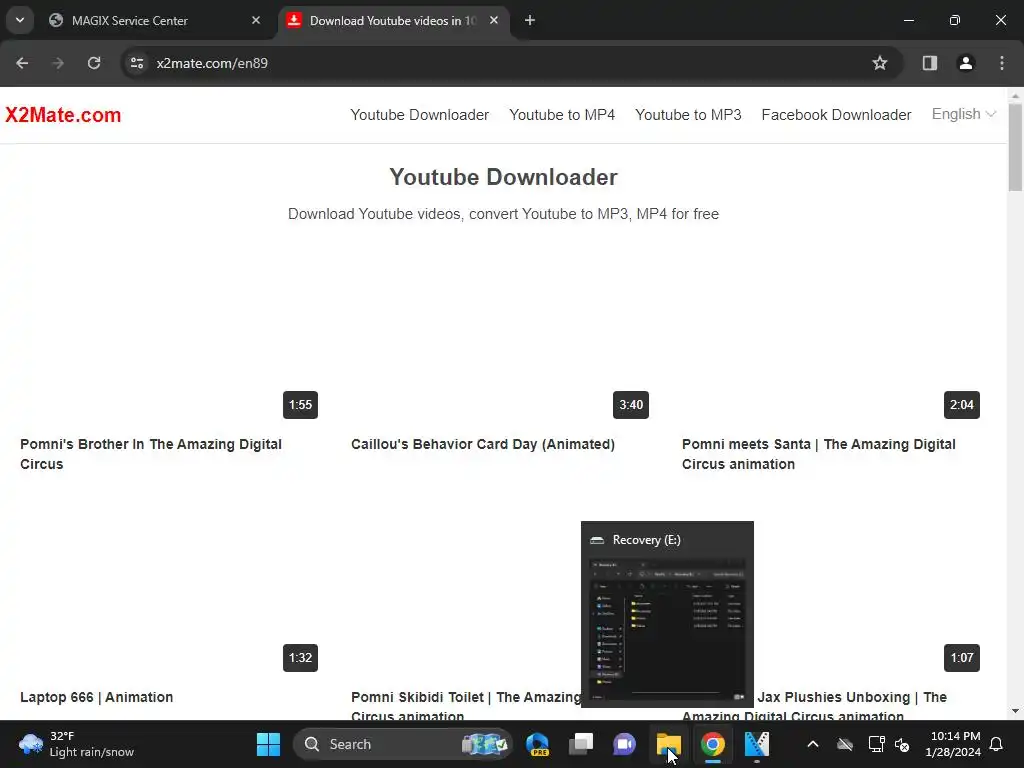Click the browser forward arrow
This screenshot has width=1024, height=768.
[58, 63]
